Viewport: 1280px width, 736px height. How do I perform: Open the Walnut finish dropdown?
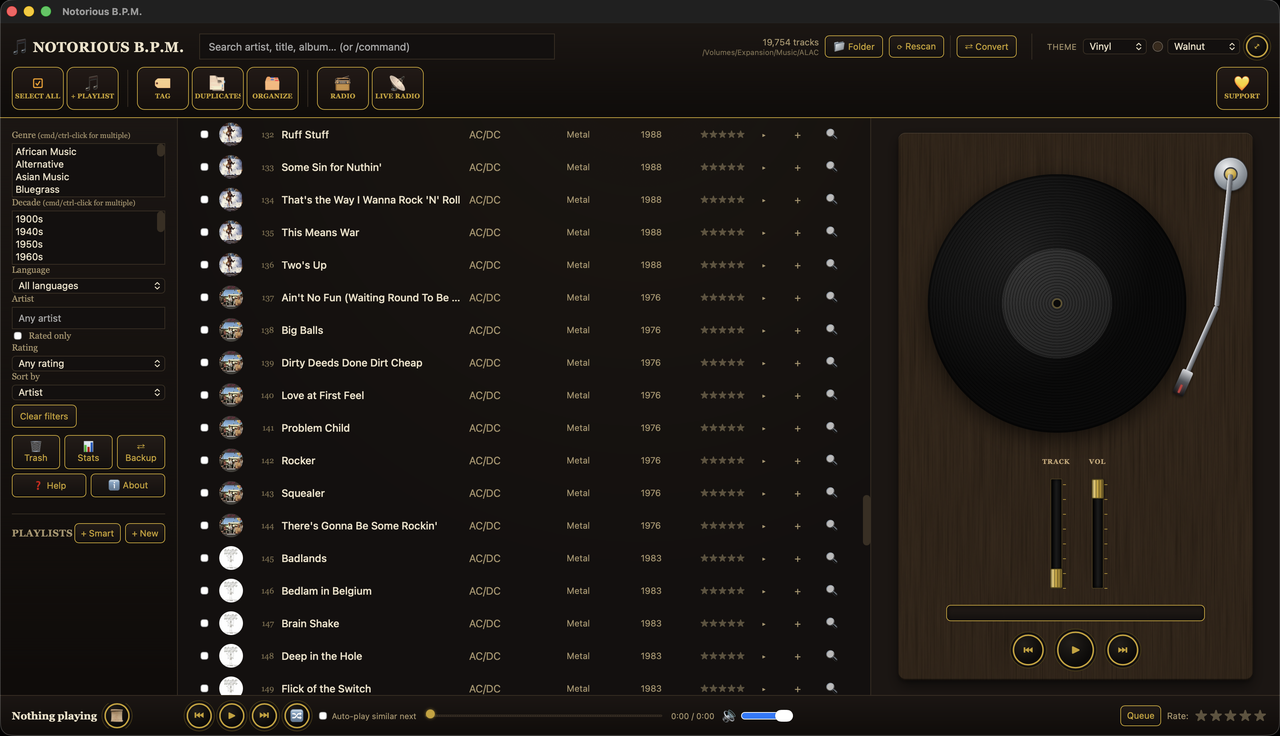click(x=1204, y=47)
